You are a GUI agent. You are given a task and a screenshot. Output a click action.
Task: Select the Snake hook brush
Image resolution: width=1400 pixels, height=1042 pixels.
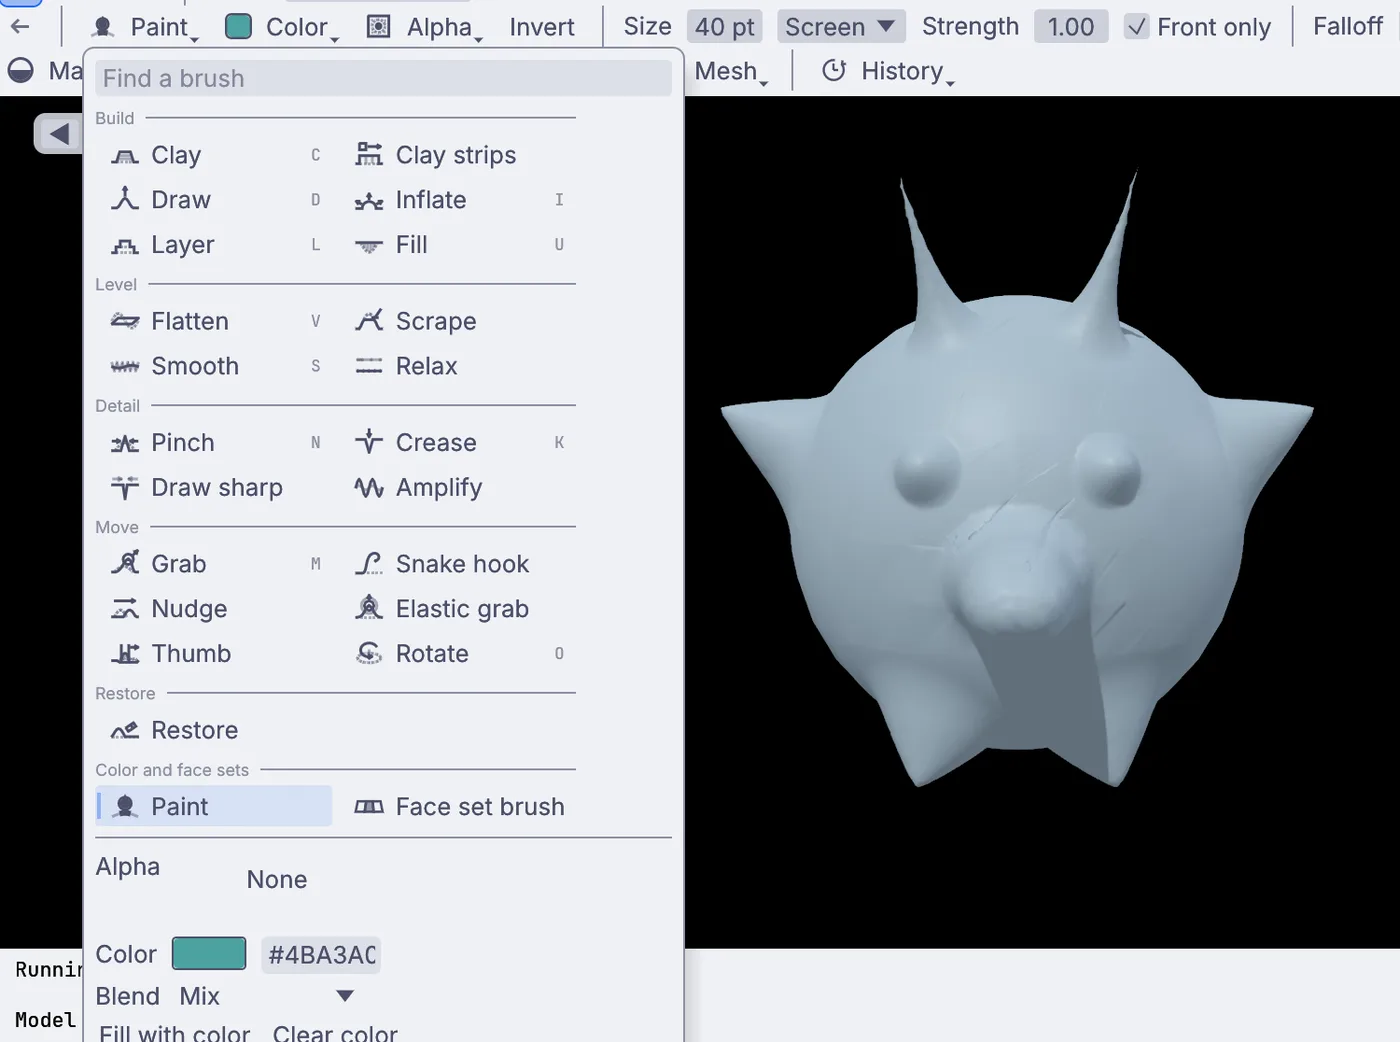pos(458,564)
